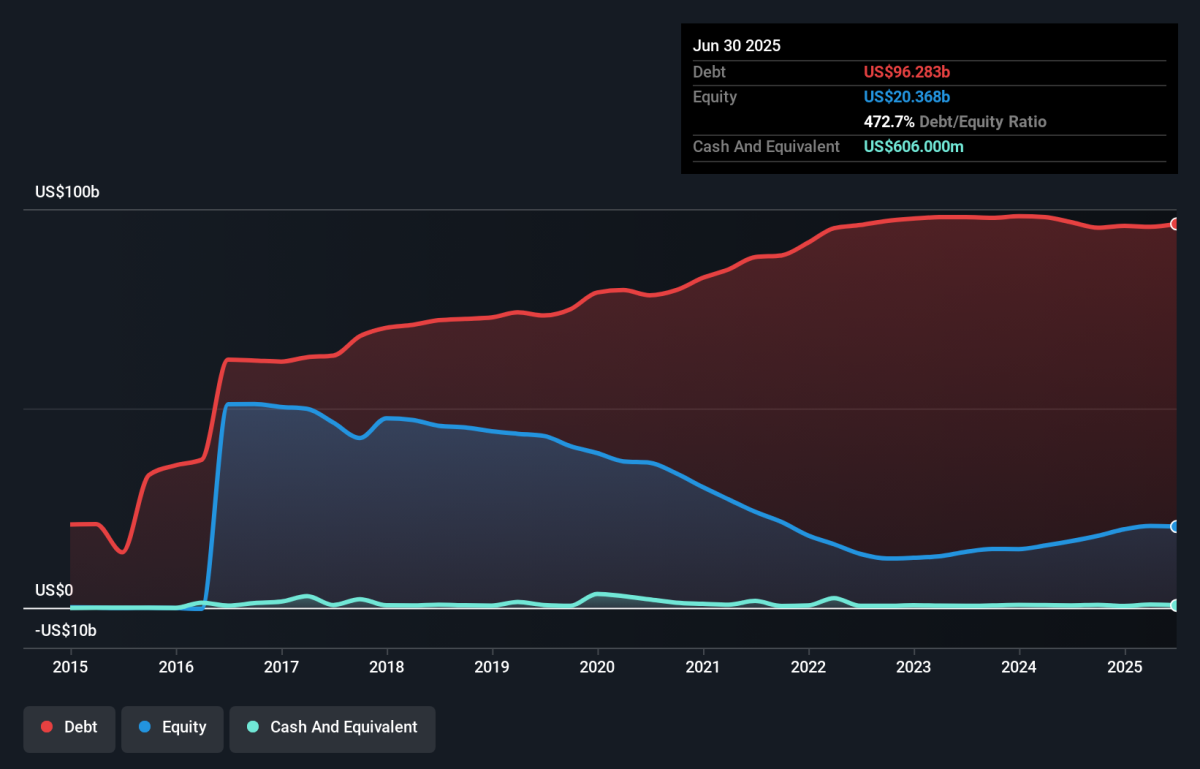
Task: Toggle the Equity series in legend
Action: tap(172, 727)
